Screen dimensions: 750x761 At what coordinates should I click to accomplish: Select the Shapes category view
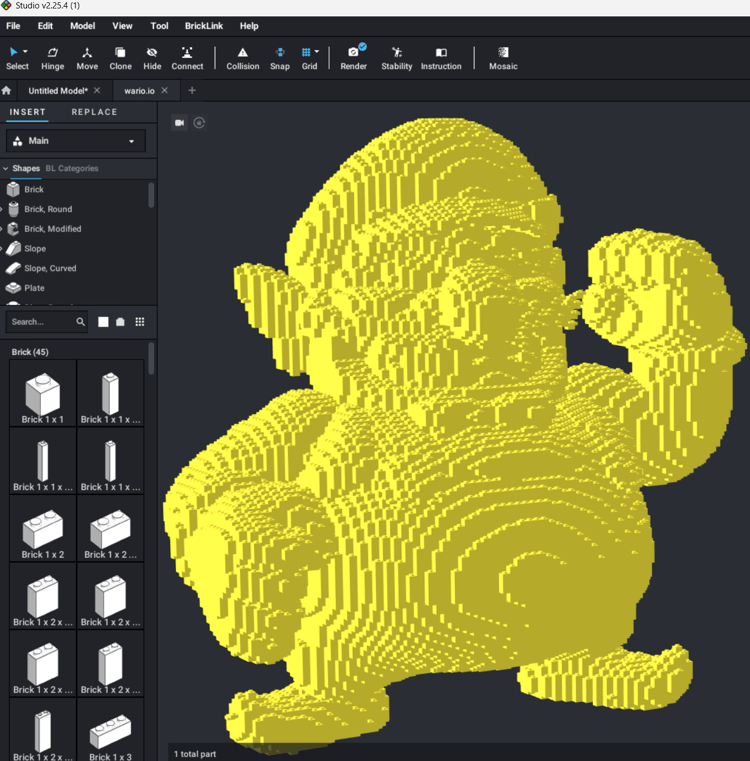(26, 168)
